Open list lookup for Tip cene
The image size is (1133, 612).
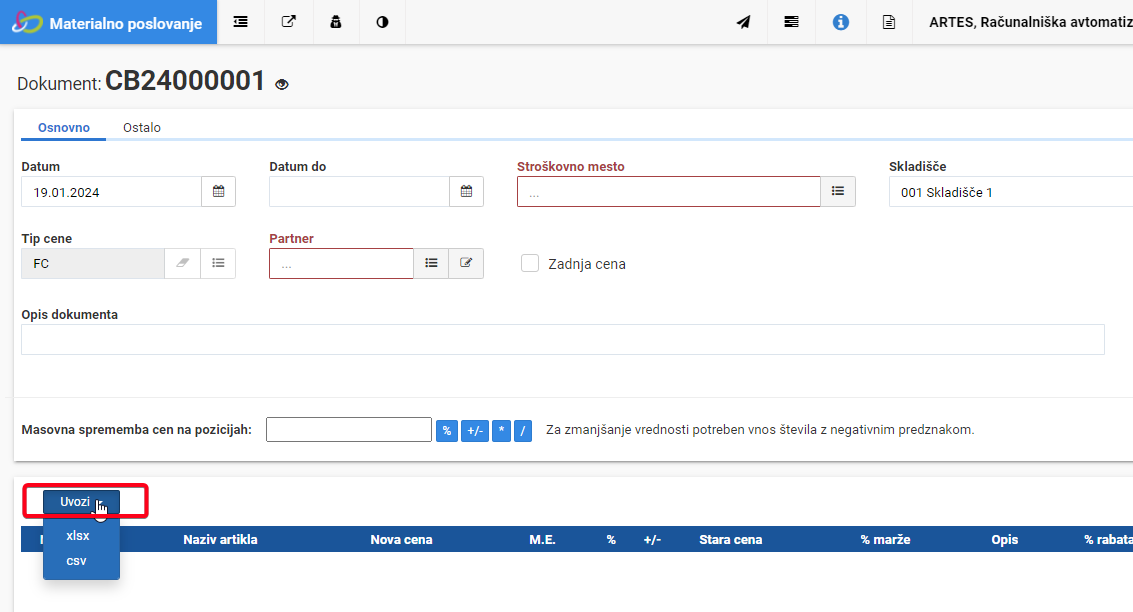point(218,263)
